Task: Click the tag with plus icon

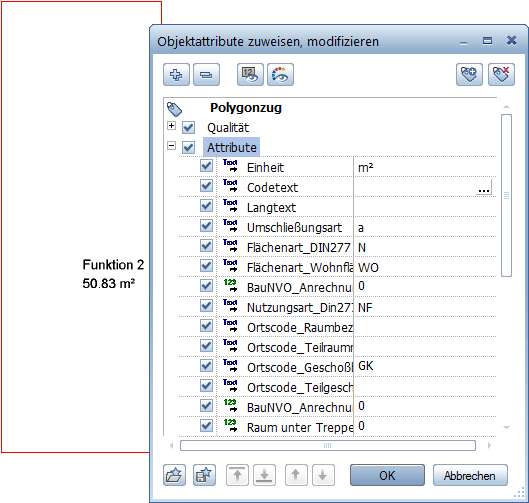Action: 469,75
